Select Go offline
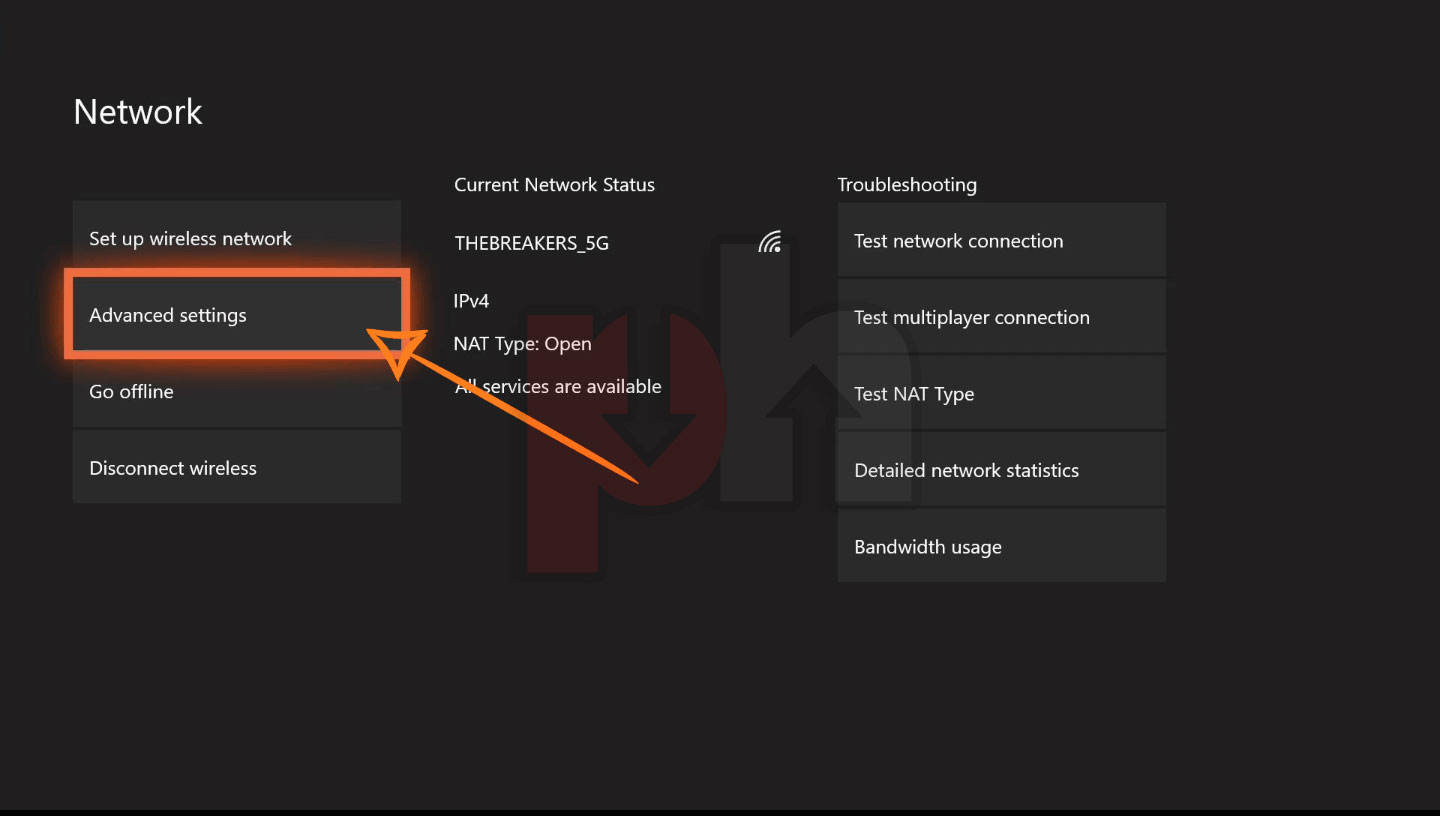 tap(237, 391)
